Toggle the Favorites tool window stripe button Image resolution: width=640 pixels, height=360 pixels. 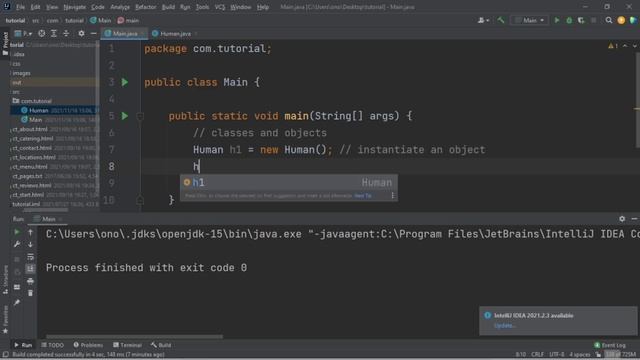(x=5, y=320)
